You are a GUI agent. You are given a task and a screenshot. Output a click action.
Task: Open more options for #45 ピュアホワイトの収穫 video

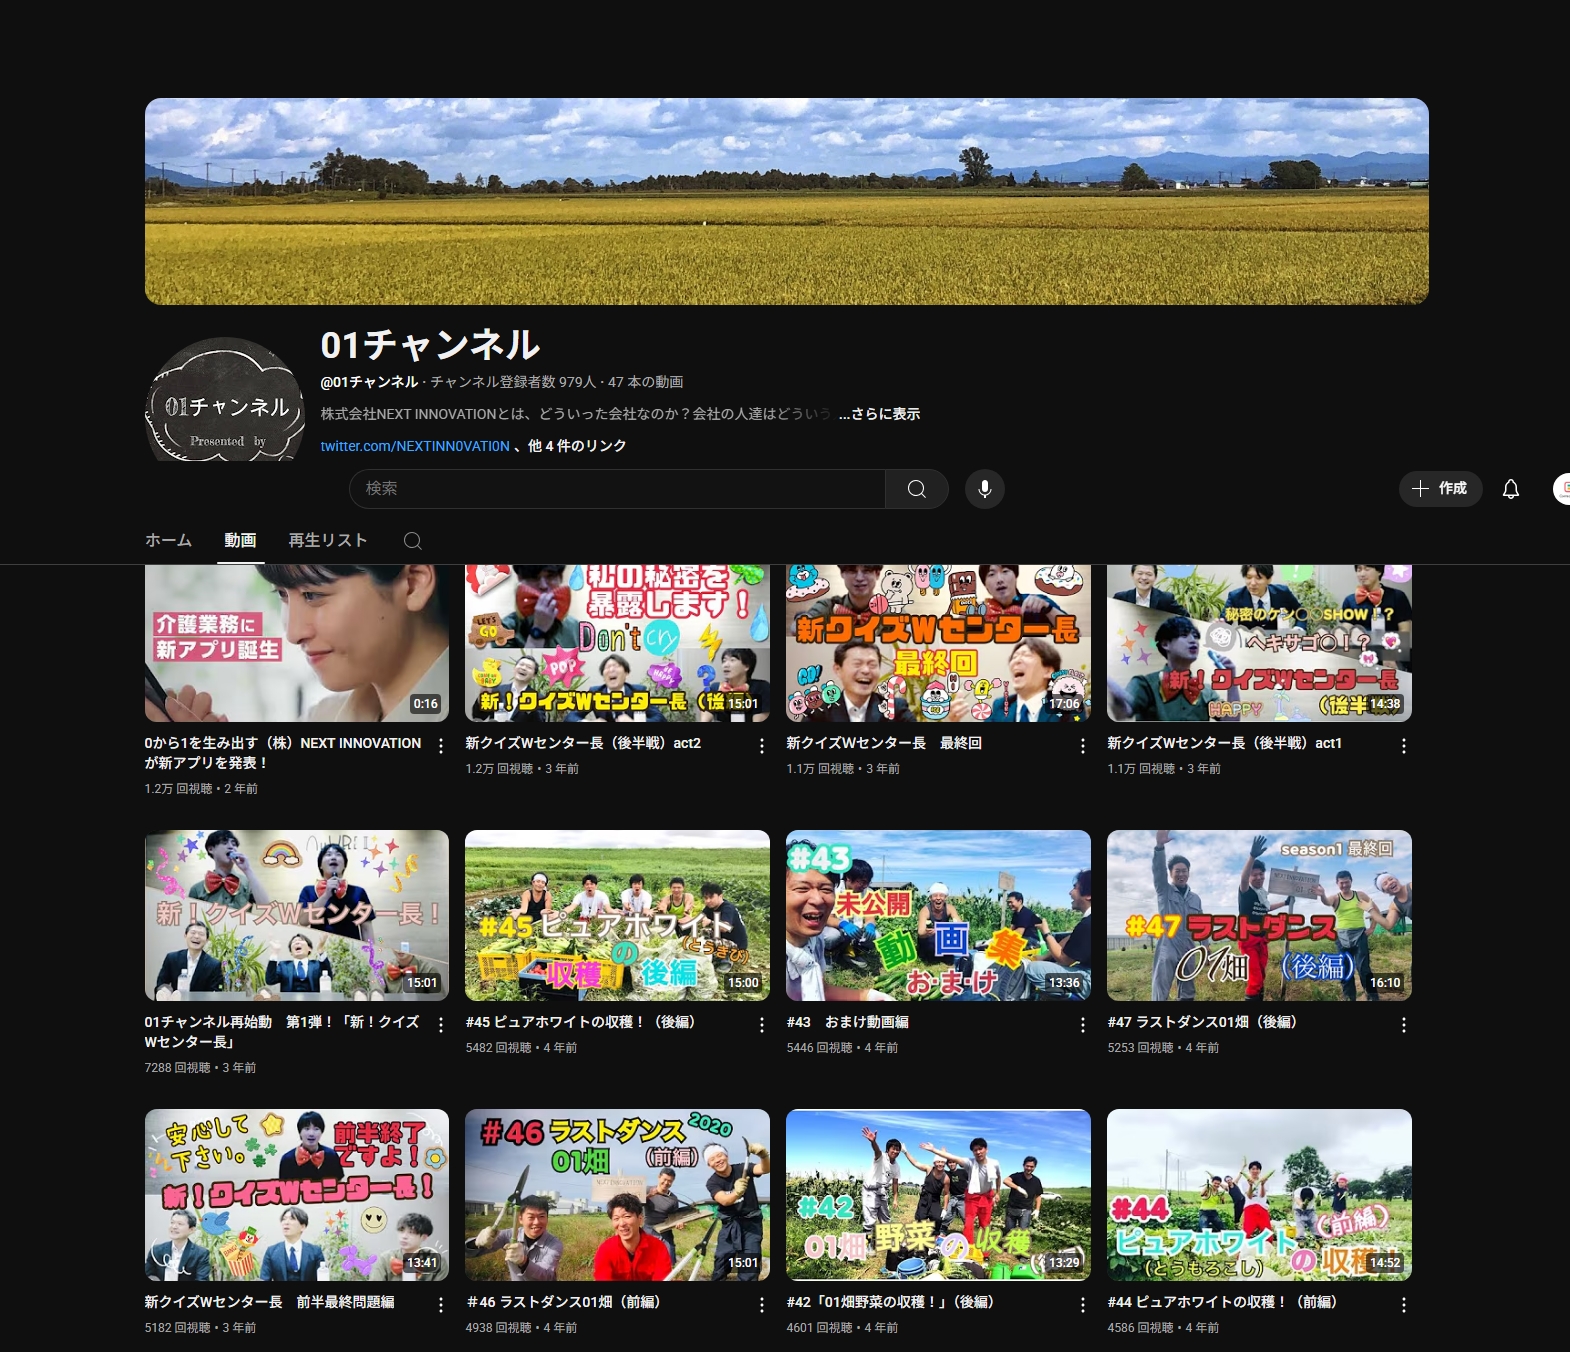762,1025
